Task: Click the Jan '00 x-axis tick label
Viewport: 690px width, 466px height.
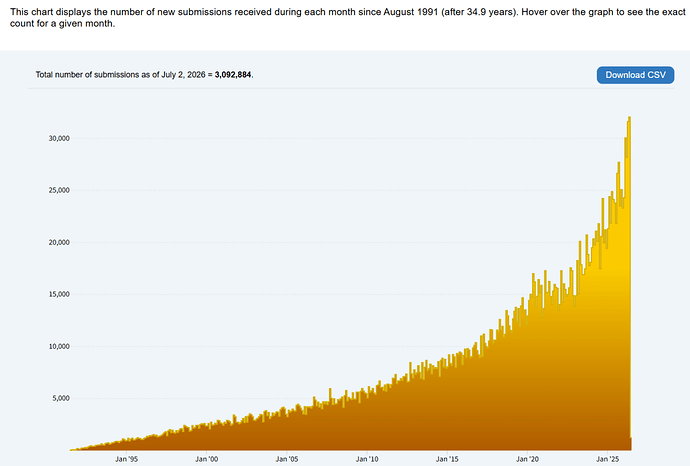Action: point(206,459)
